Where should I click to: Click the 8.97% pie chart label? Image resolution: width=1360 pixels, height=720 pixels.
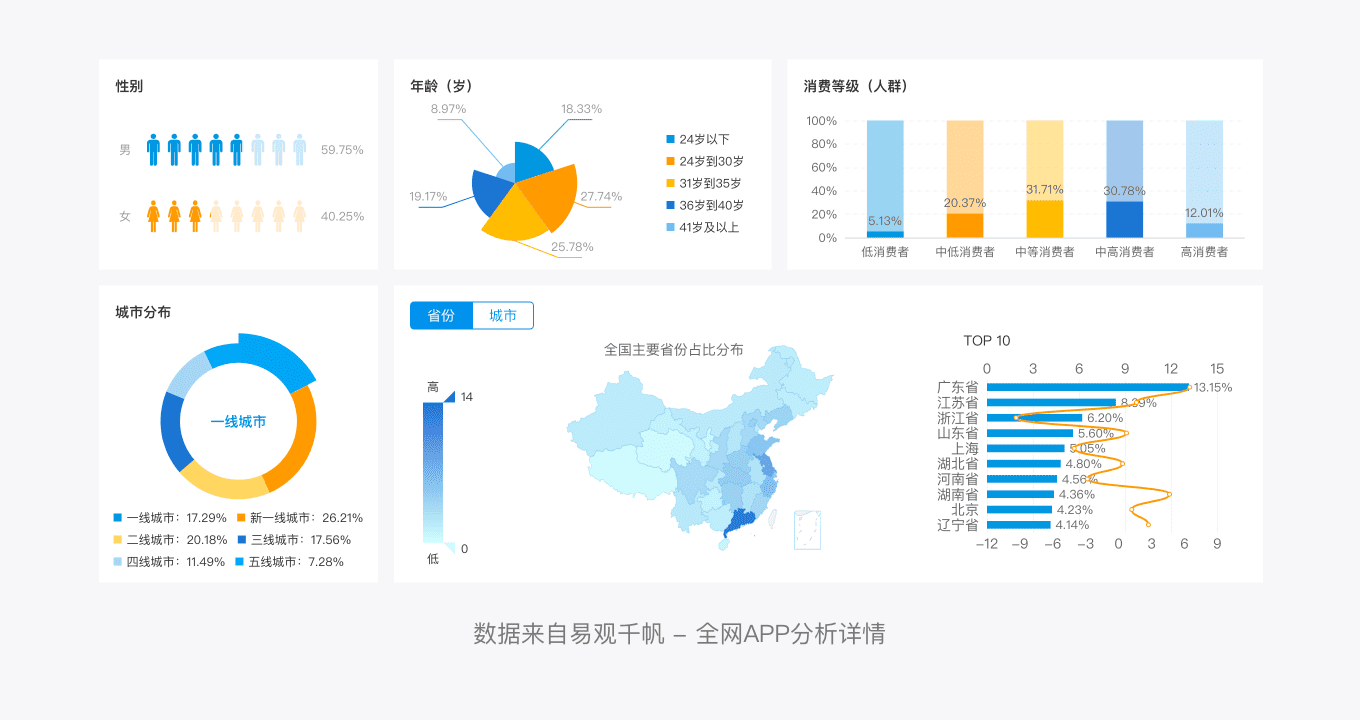(x=448, y=109)
